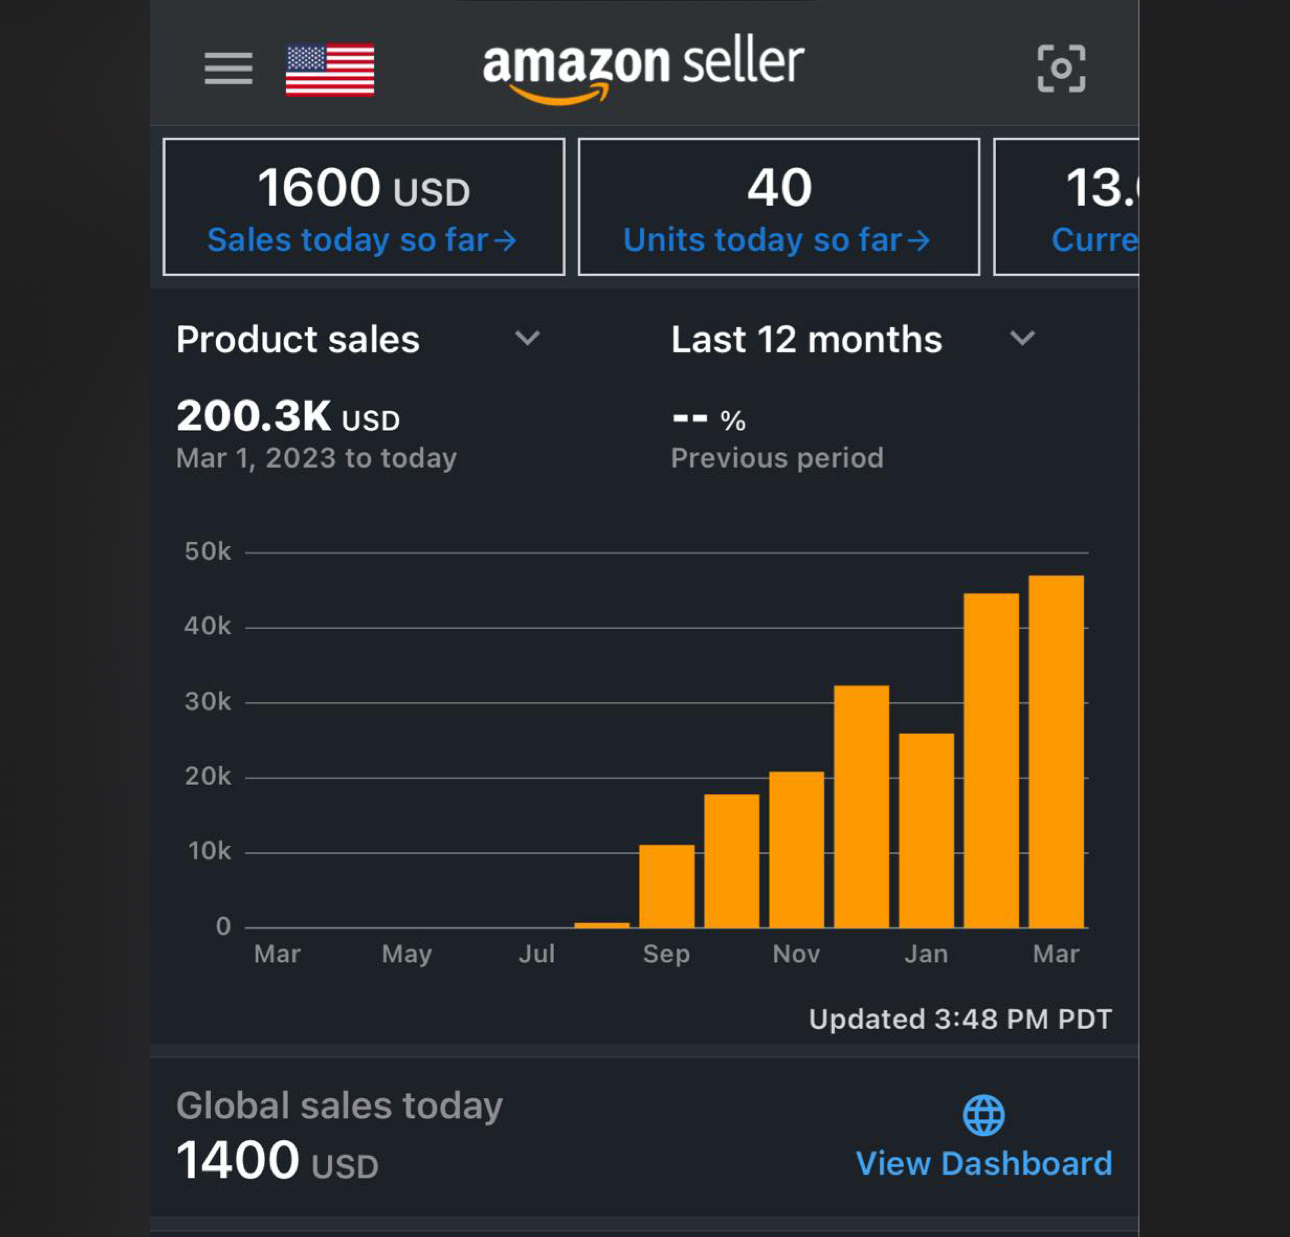Tap the Global sales today amount

(277, 1162)
